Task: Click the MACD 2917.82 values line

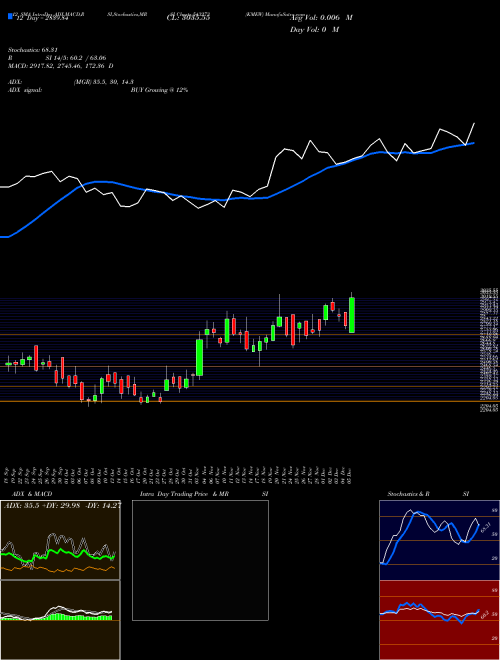Action: point(61,66)
